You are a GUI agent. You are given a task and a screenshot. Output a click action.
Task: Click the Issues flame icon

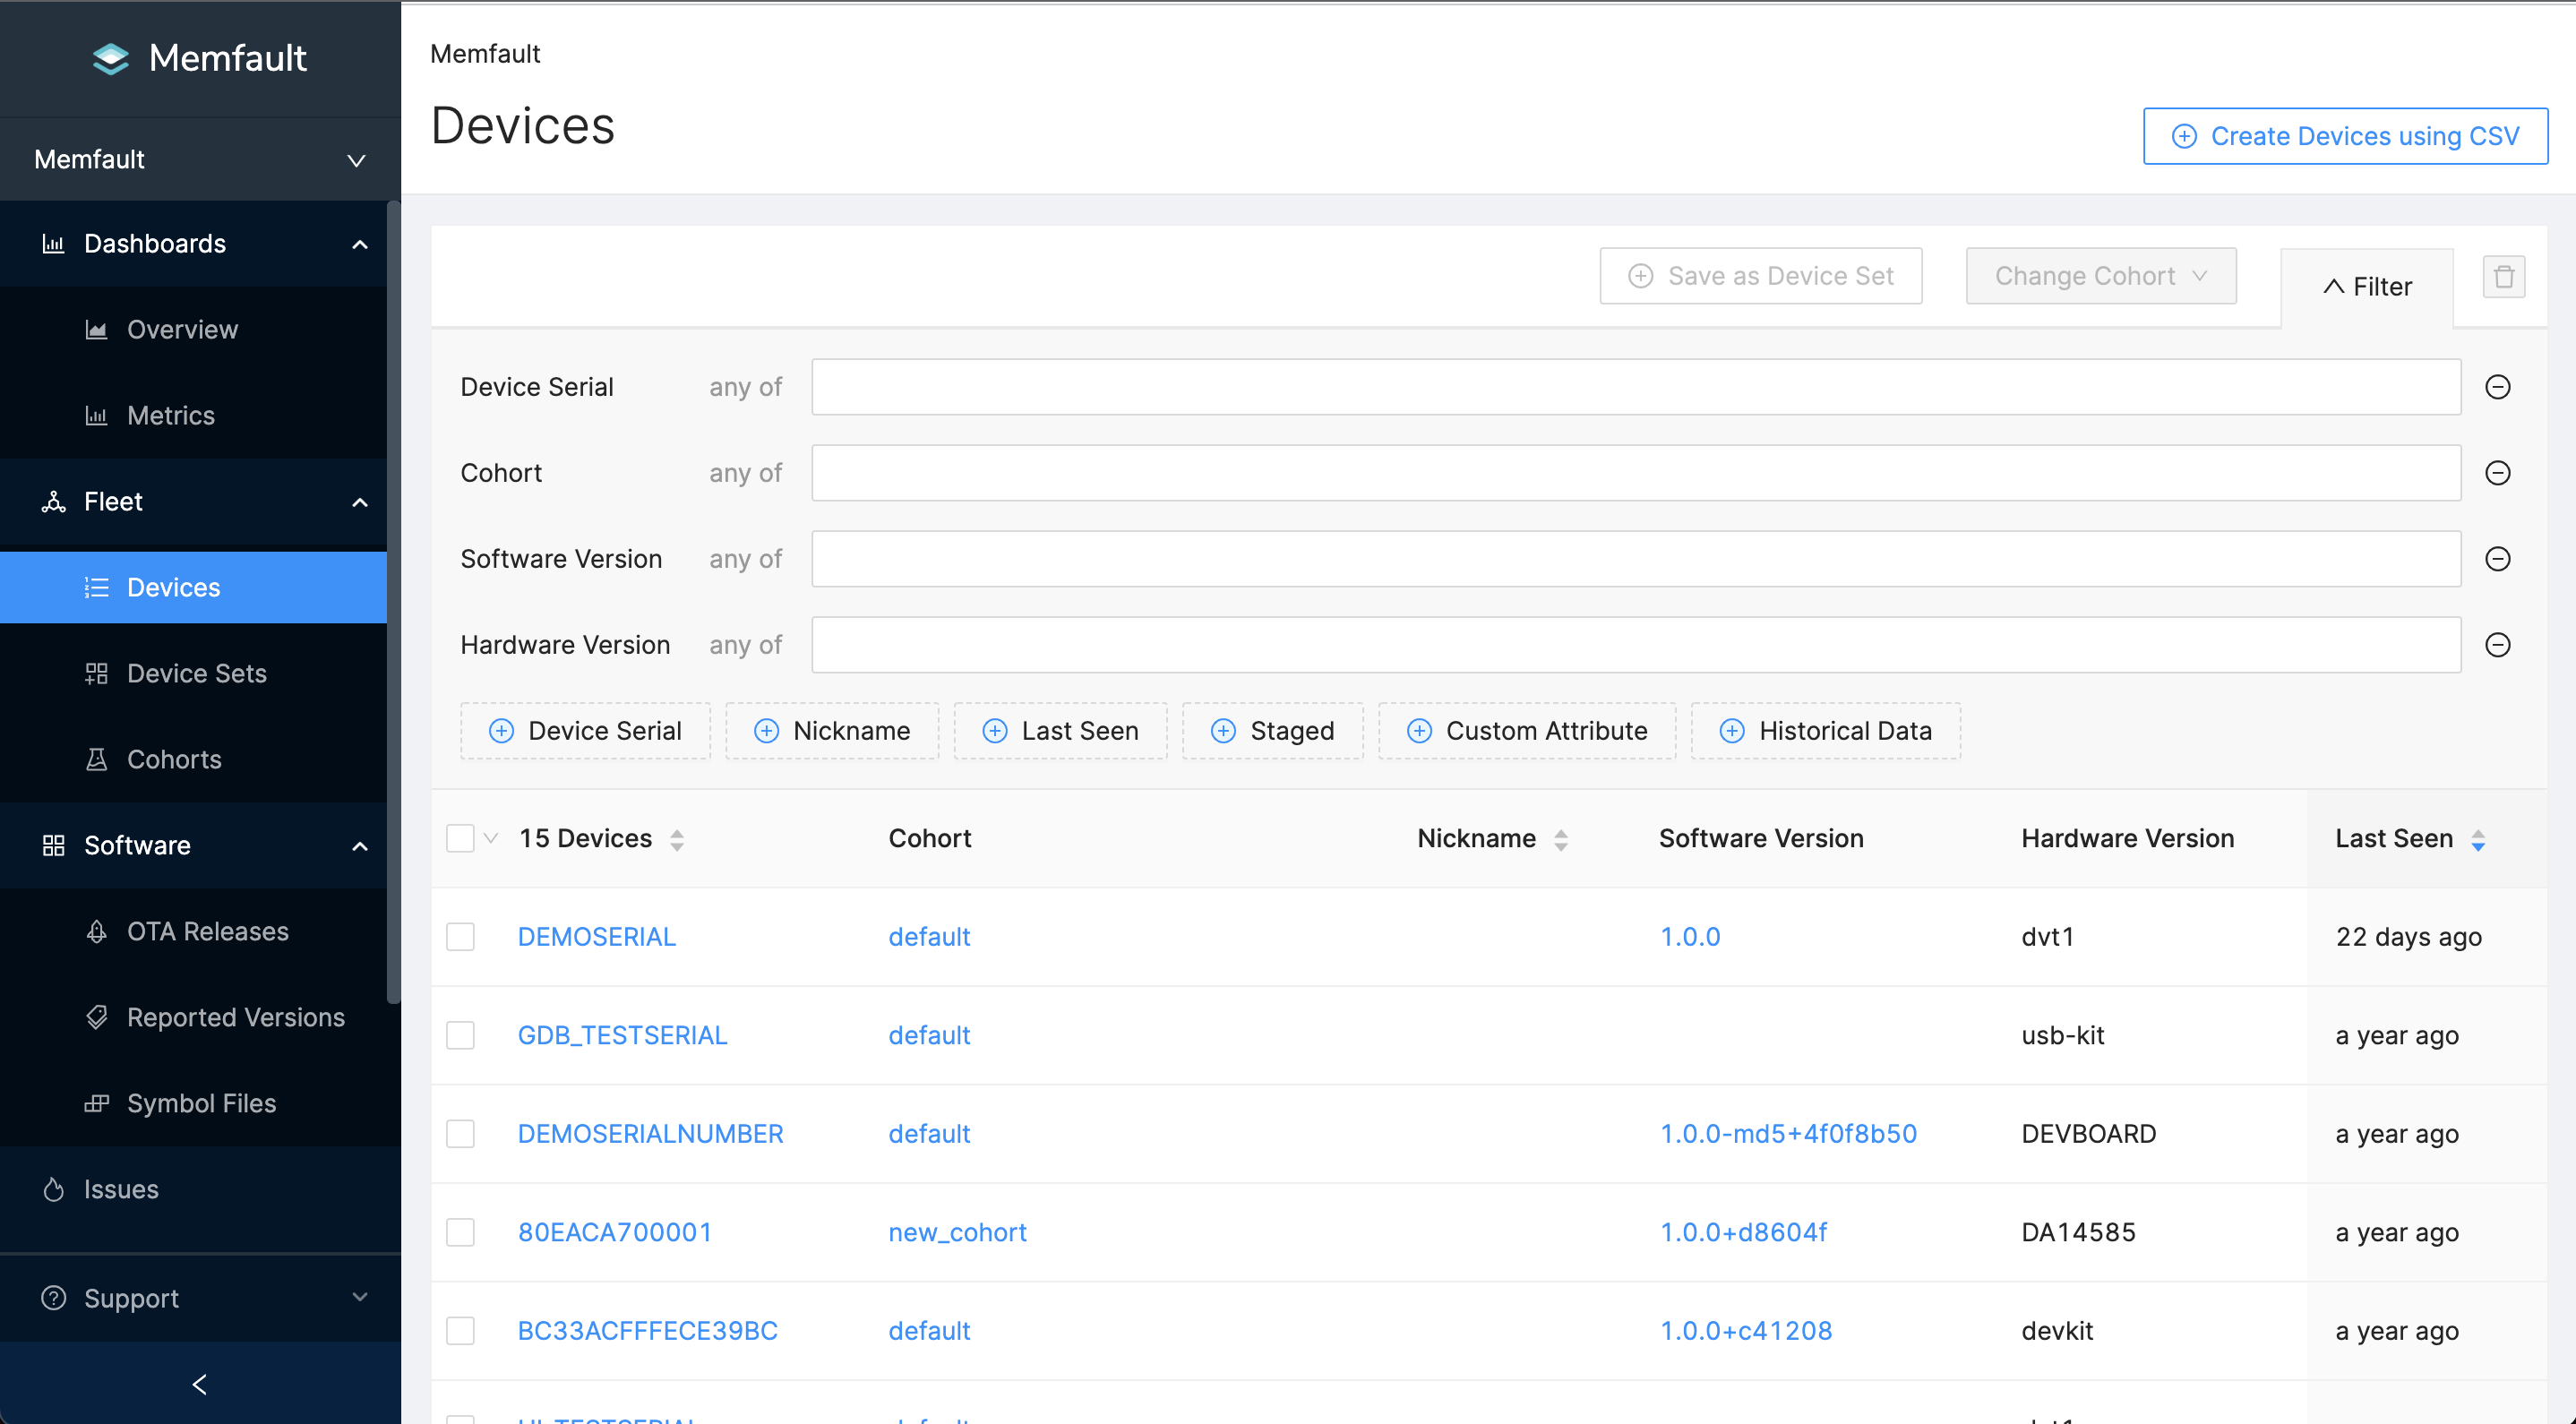pos(53,1190)
